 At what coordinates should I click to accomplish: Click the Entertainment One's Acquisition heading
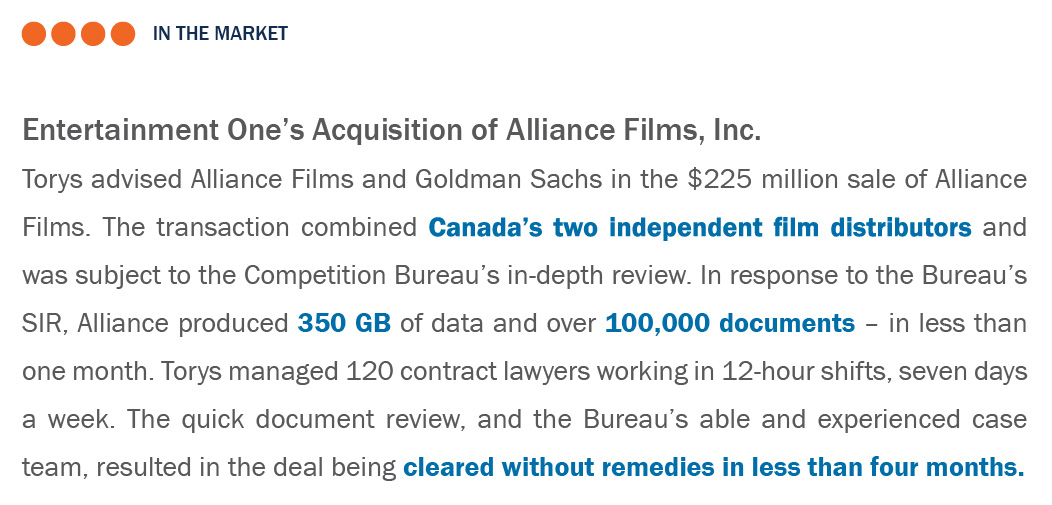tap(391, 131)
